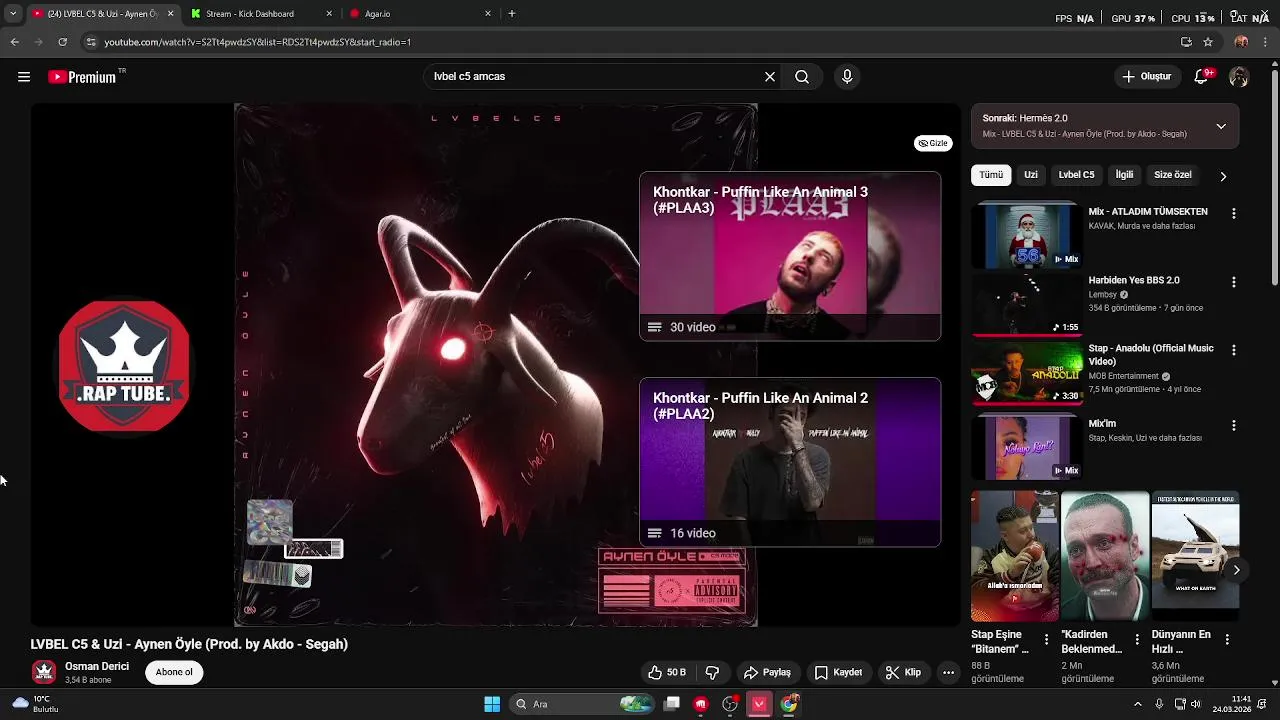Bookmark this page with star icon
Image resolution: width=1280 pixels, height=720 pixels.
click(x=1208, y=42)
